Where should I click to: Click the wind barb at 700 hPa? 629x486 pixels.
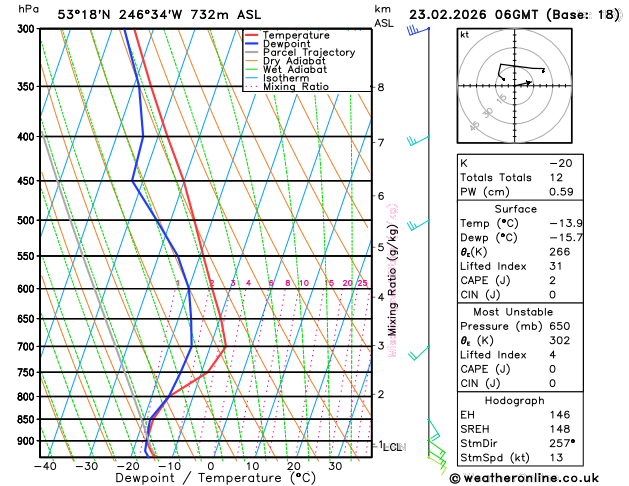pyautogui.click(x=419, y=352)
